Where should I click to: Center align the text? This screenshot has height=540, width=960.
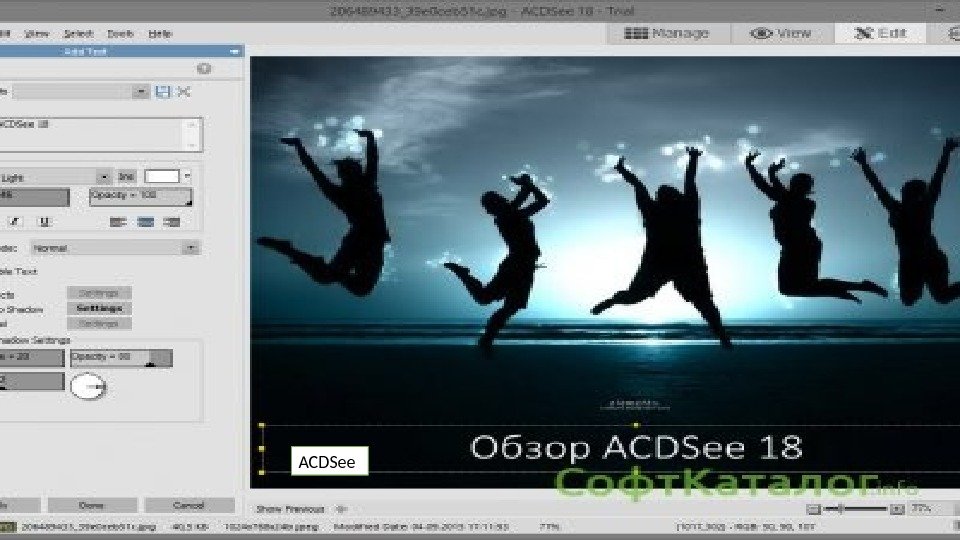pos(145,222)
